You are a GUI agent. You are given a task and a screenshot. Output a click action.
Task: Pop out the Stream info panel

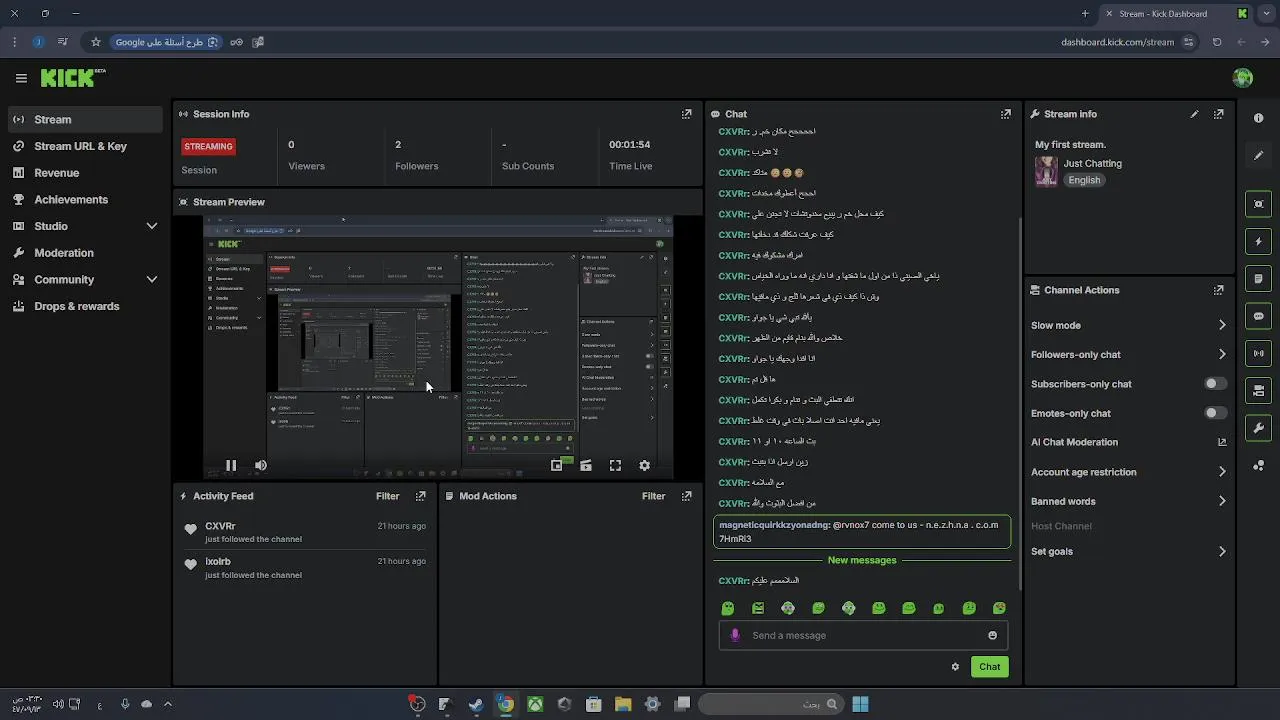tap(1218, 114)
